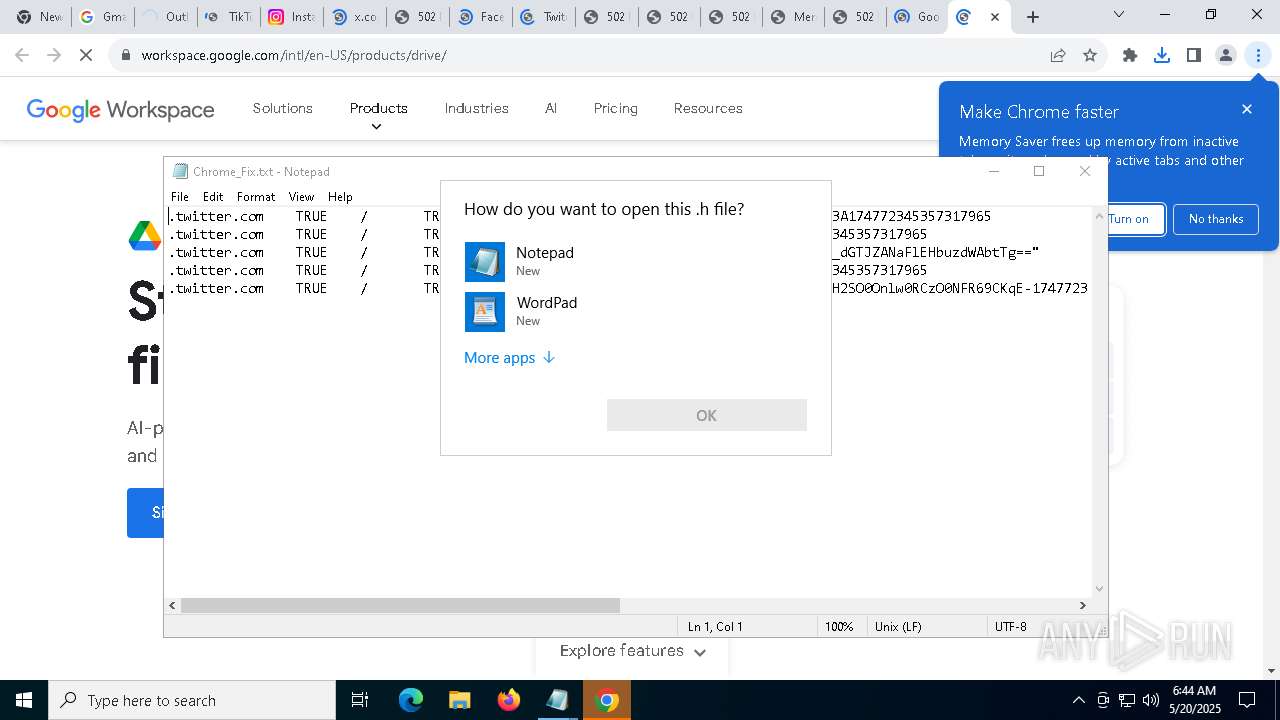Viewport: 1280px width, 720px height.
Task: Open the notification center
Action: pos(1247,700)
